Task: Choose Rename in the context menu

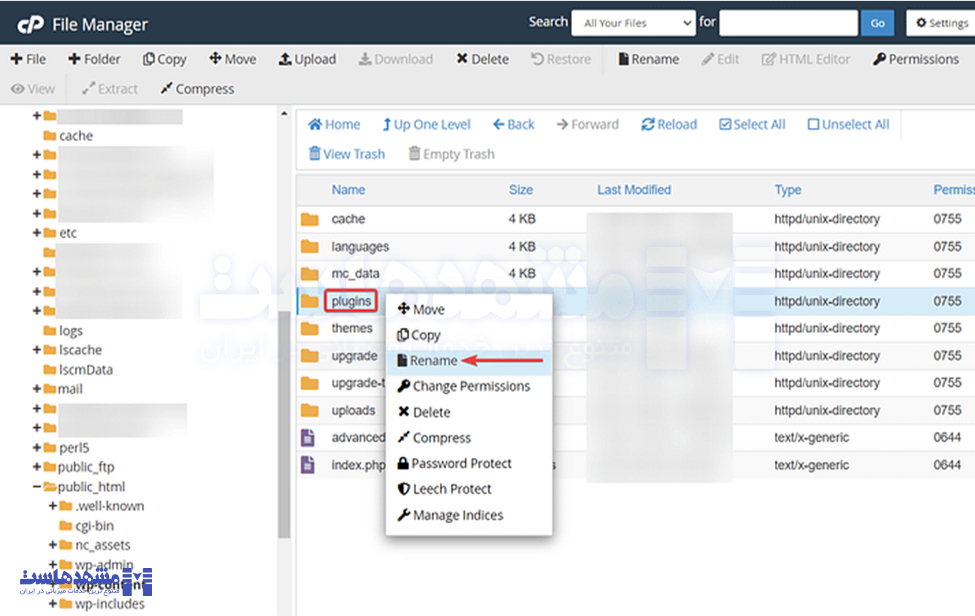Action: [433, 361]
